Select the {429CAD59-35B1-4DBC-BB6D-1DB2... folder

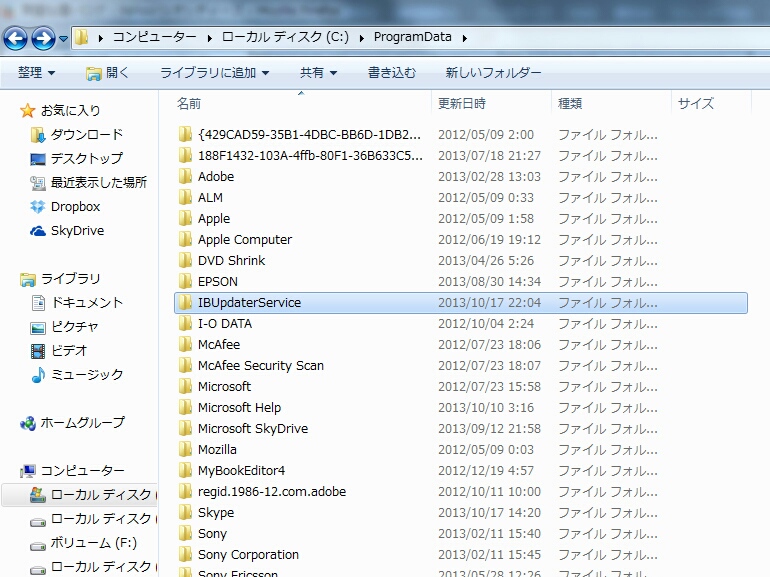coord(309,135)
